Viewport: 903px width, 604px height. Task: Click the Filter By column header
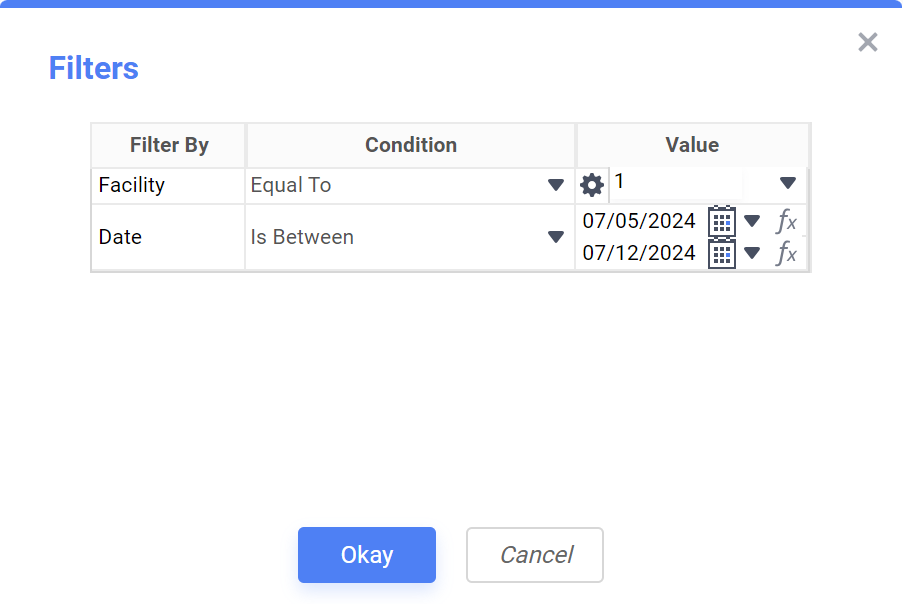(169, 145)
